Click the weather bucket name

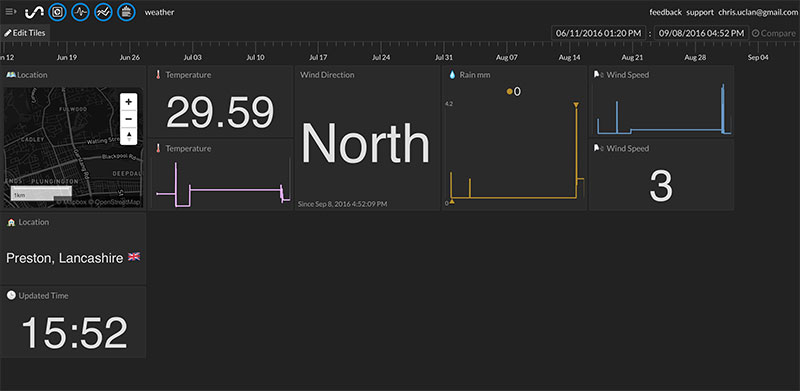[x=159, y=12]
